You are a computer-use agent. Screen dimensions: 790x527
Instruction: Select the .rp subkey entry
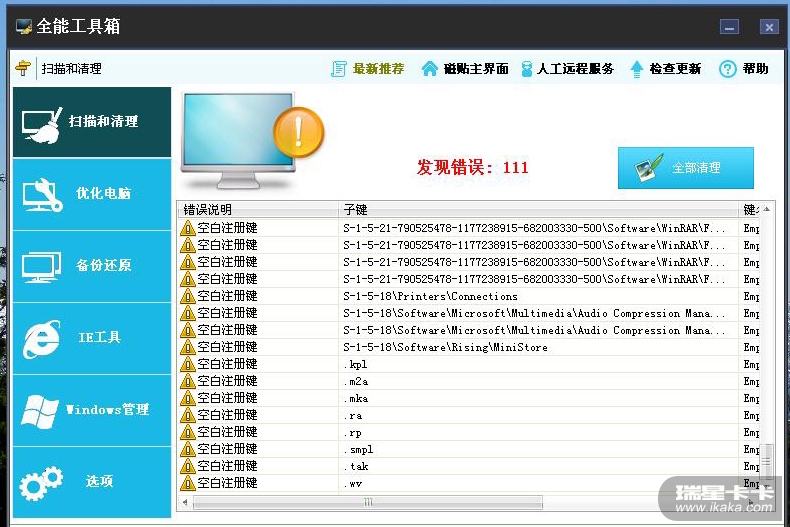point(353,433)
